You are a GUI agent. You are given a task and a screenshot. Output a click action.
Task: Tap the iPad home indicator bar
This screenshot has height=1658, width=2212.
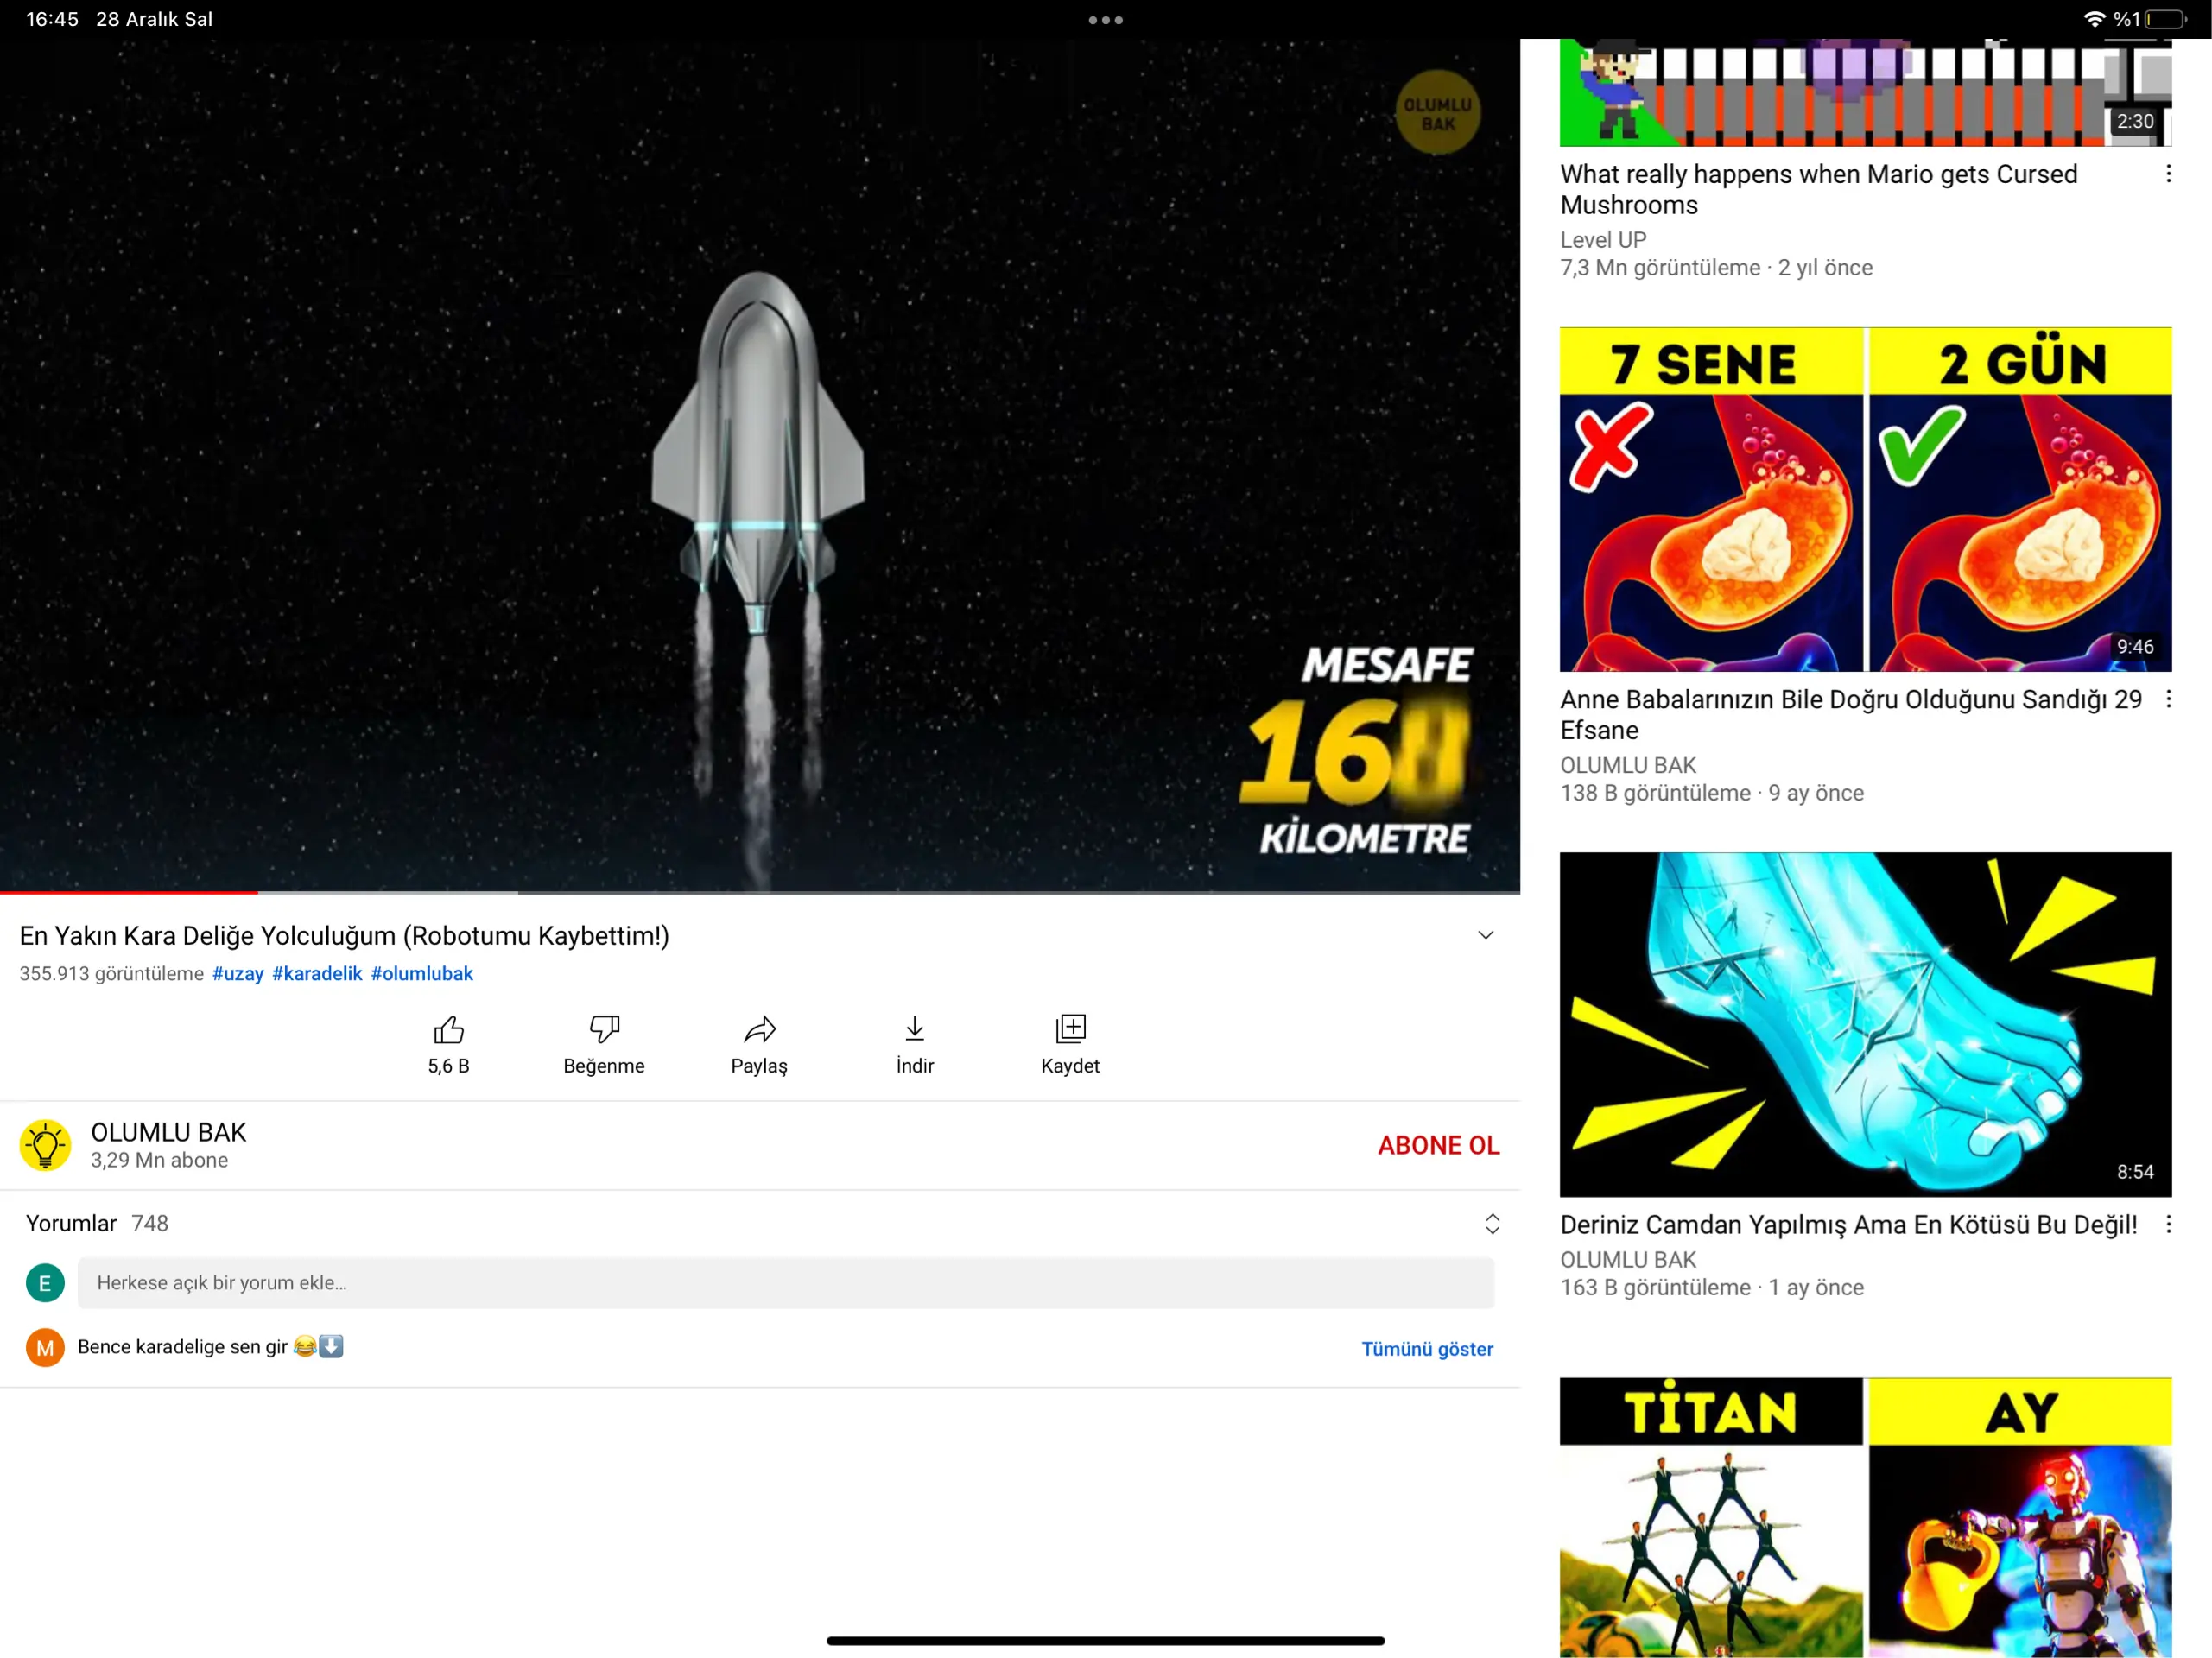pos(1105,1640)
